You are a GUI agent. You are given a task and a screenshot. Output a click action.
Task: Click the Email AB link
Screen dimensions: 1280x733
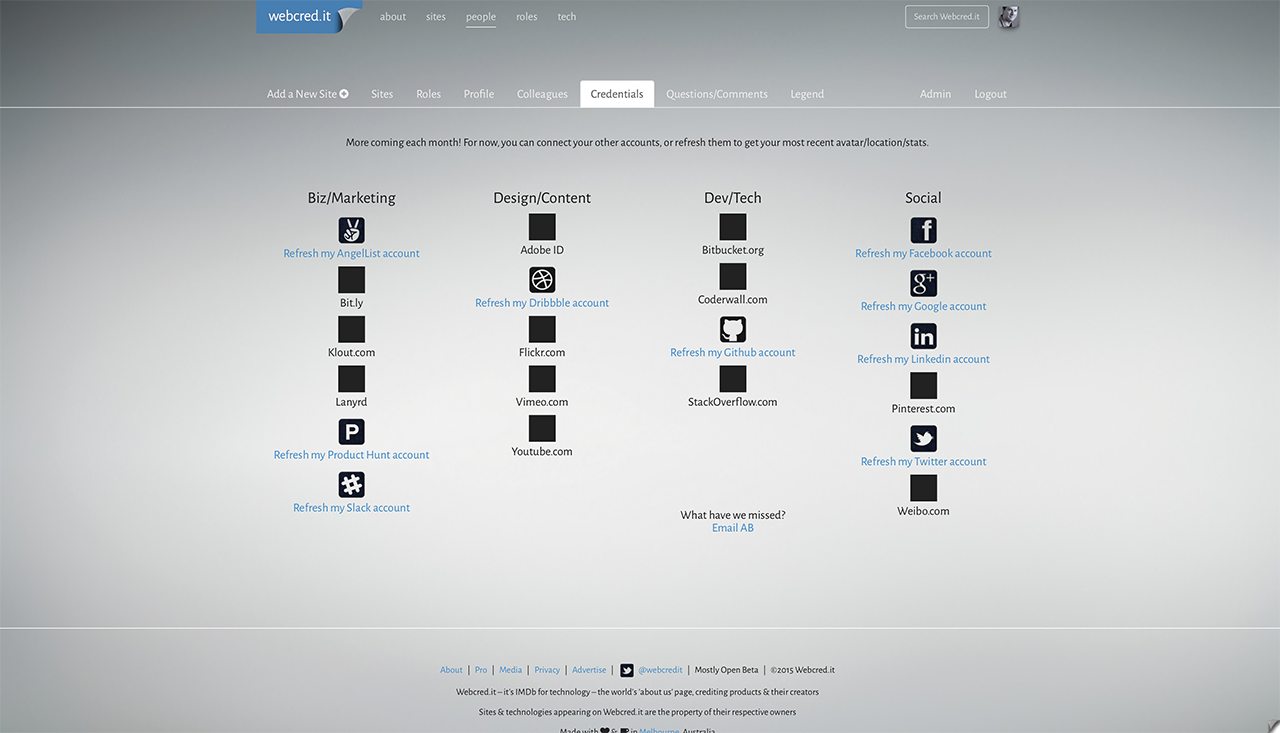(x=732, y=527)
